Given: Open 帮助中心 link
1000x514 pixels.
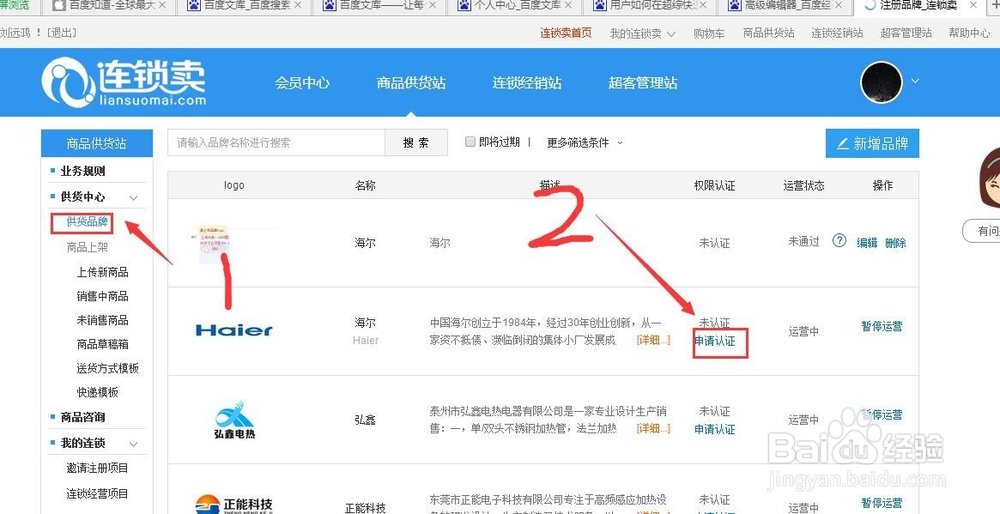Looking at the screenshot, I should pos(969,33).
